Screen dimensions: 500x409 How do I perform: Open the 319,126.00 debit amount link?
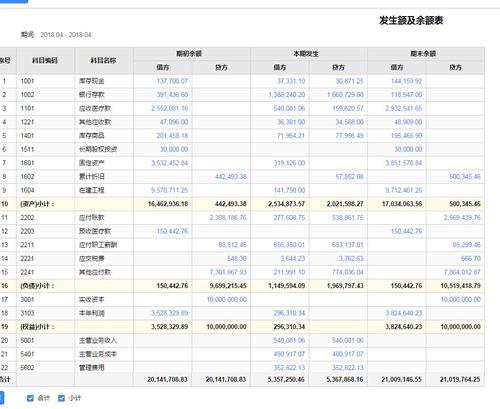point(289,163)
